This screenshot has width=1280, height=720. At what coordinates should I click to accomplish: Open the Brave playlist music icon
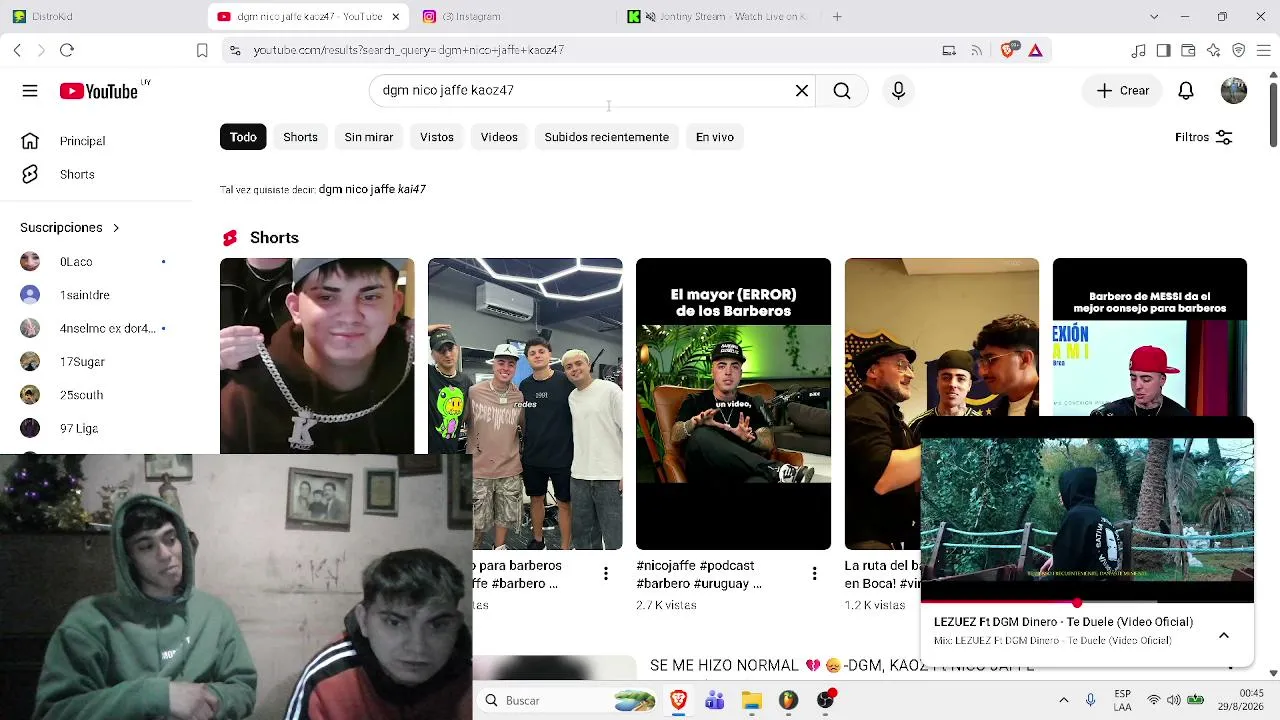1139,50
